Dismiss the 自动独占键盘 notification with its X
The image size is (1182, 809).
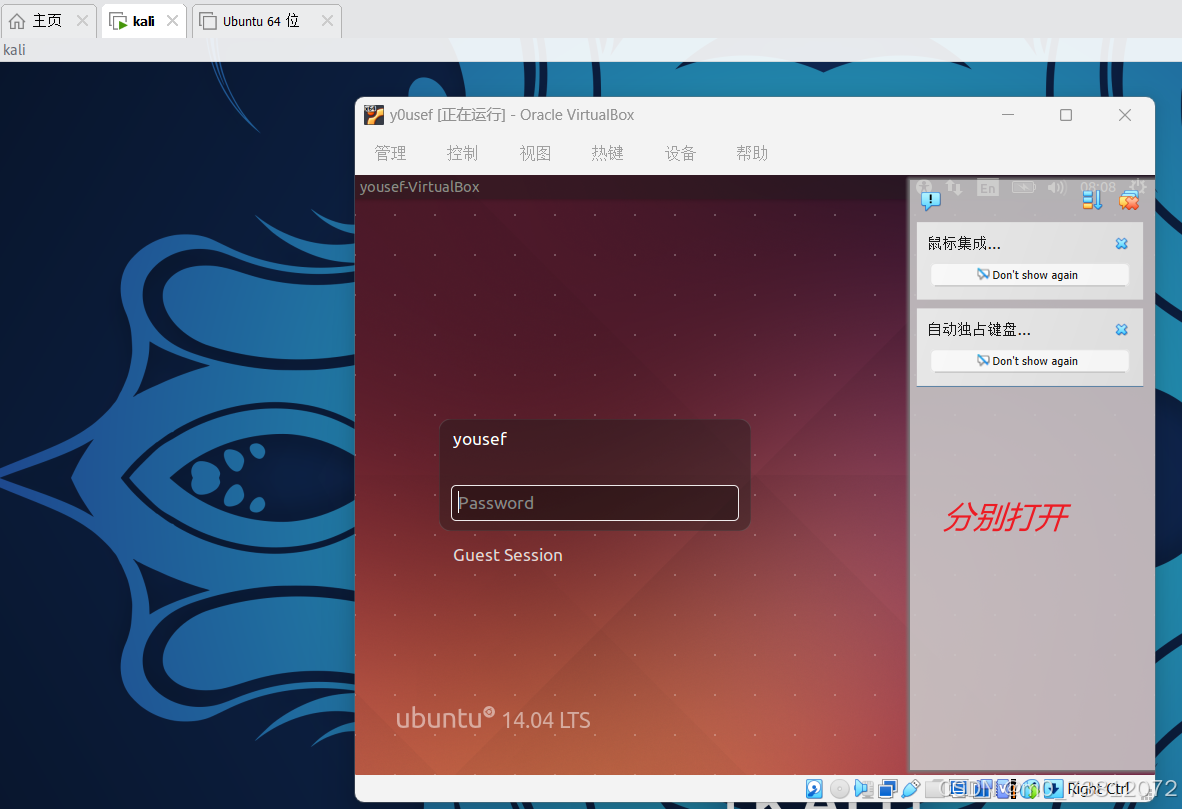point(1122,329)
